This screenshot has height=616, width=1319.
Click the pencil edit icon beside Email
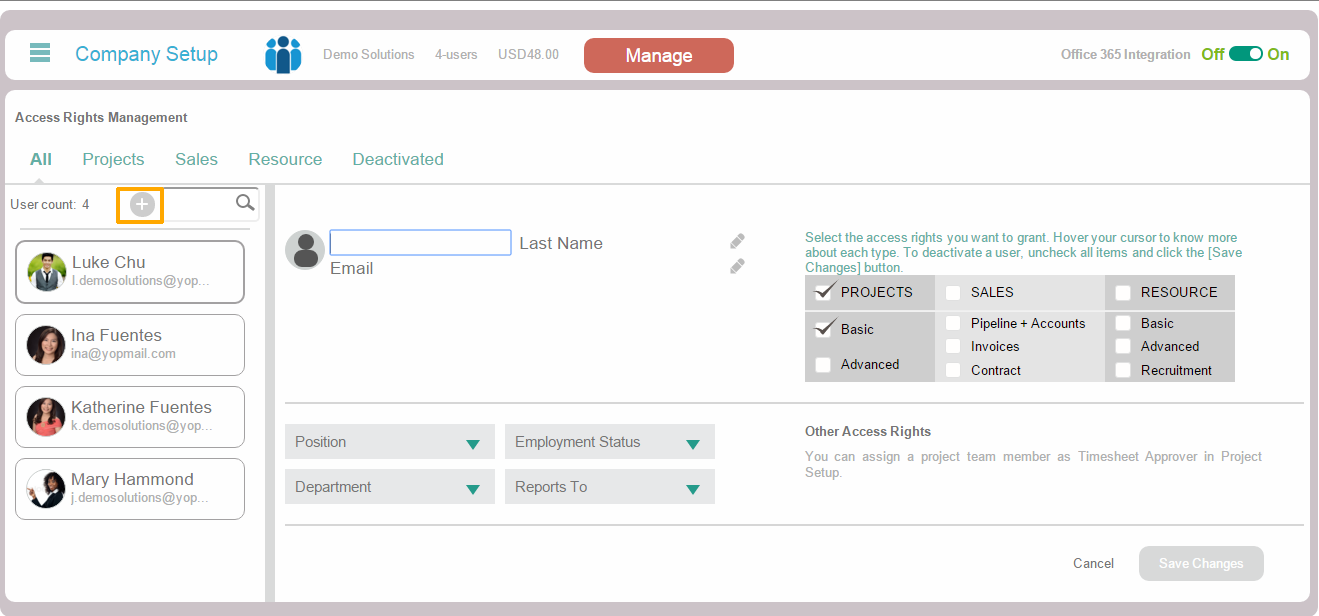pyautogui.click(x=737, y=266)
